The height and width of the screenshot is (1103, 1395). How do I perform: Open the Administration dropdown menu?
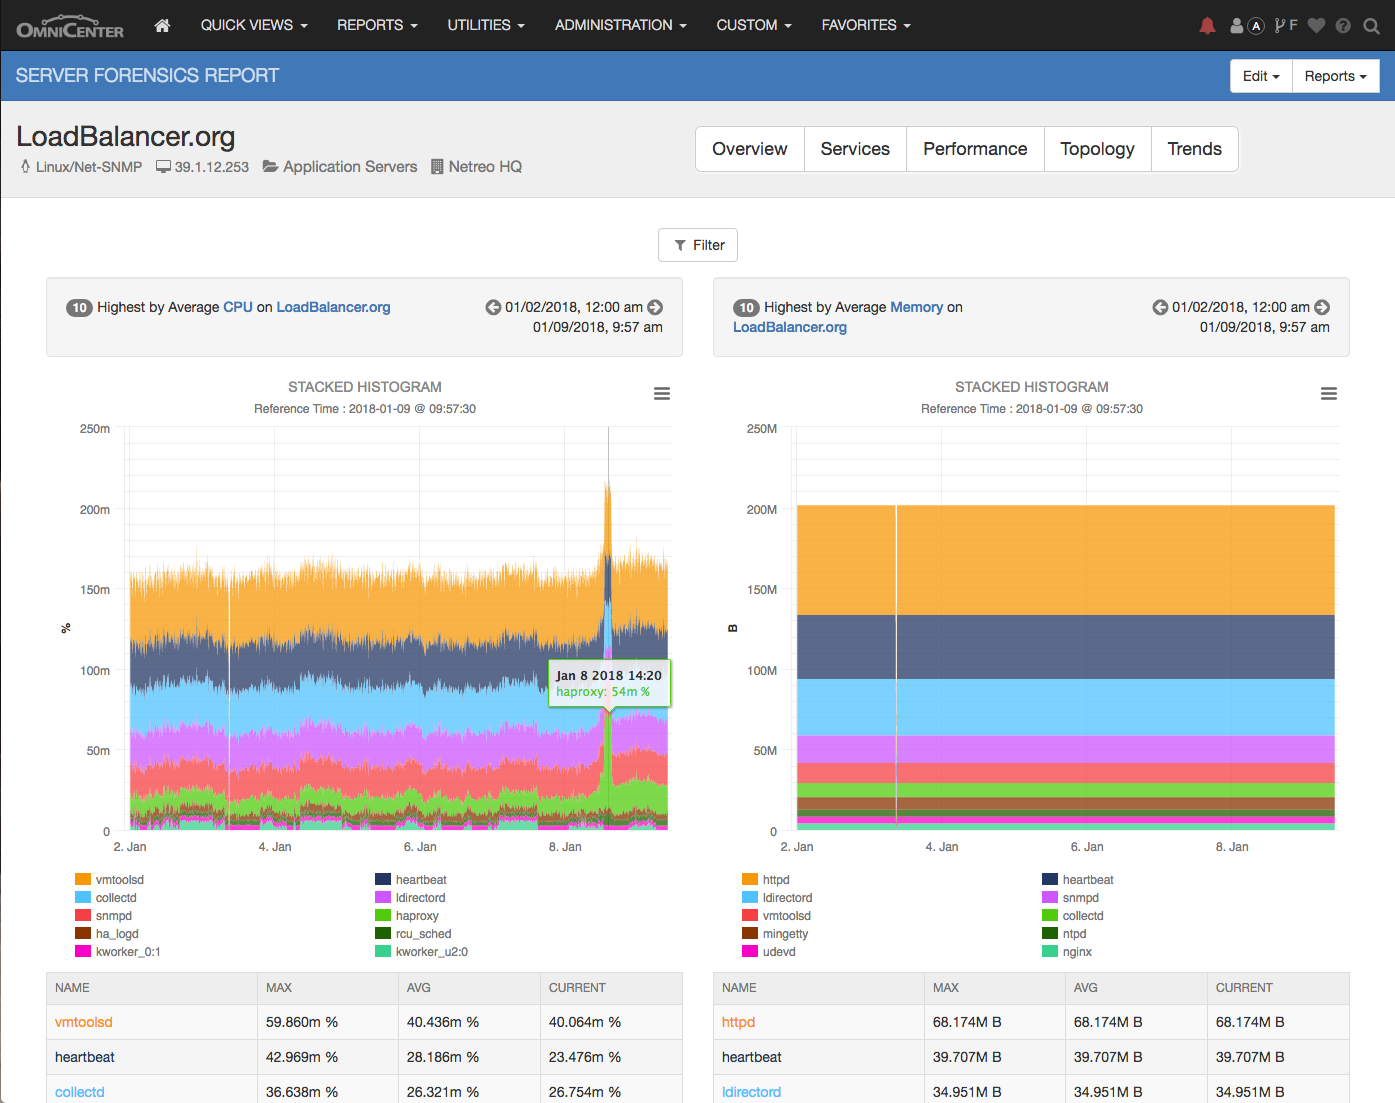click(x=621, y=25)
